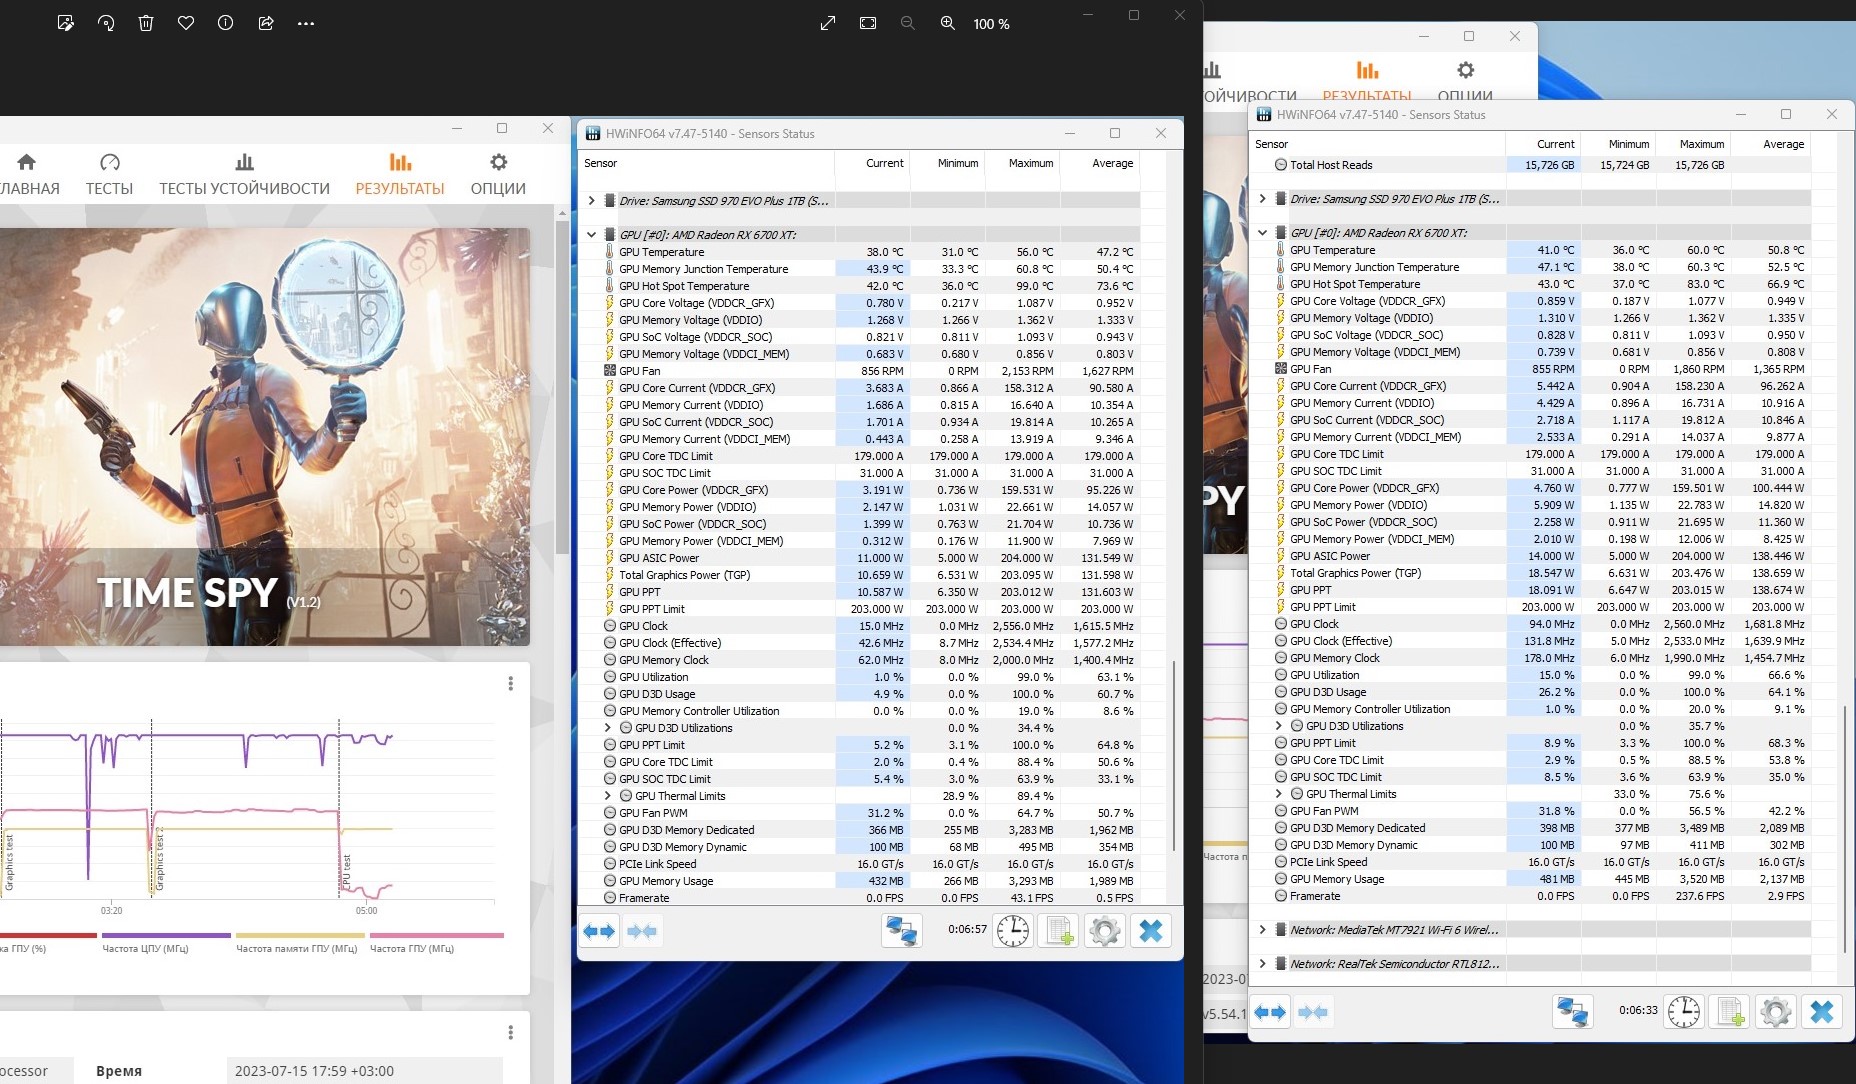This screenshot has height=1084, width=1856.
Task: Expand the Samsung SSD drive node in the 0:06:57 HWiNFO window
Action: point(592,201)
